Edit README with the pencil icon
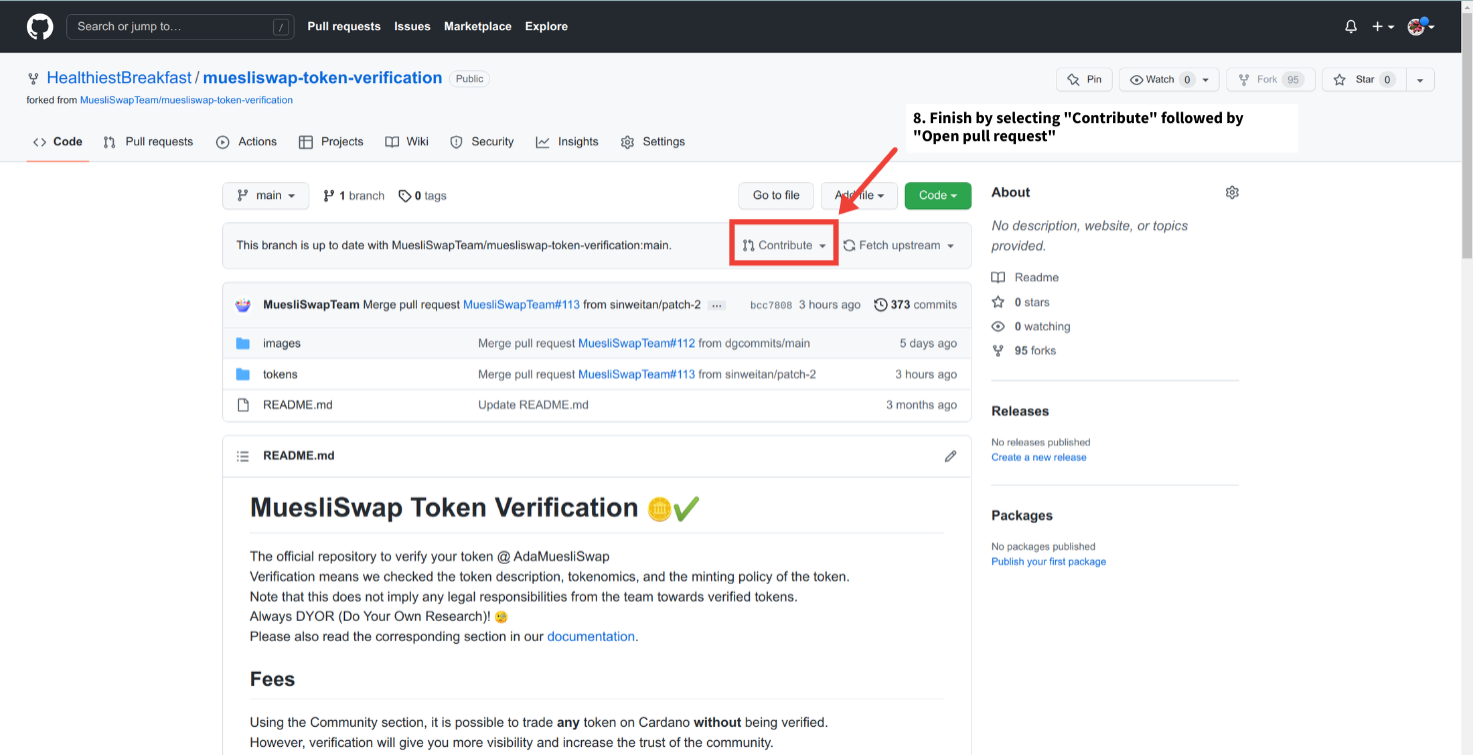The width and height of the screenshot is (1473, 755). [x=950, y=456]
